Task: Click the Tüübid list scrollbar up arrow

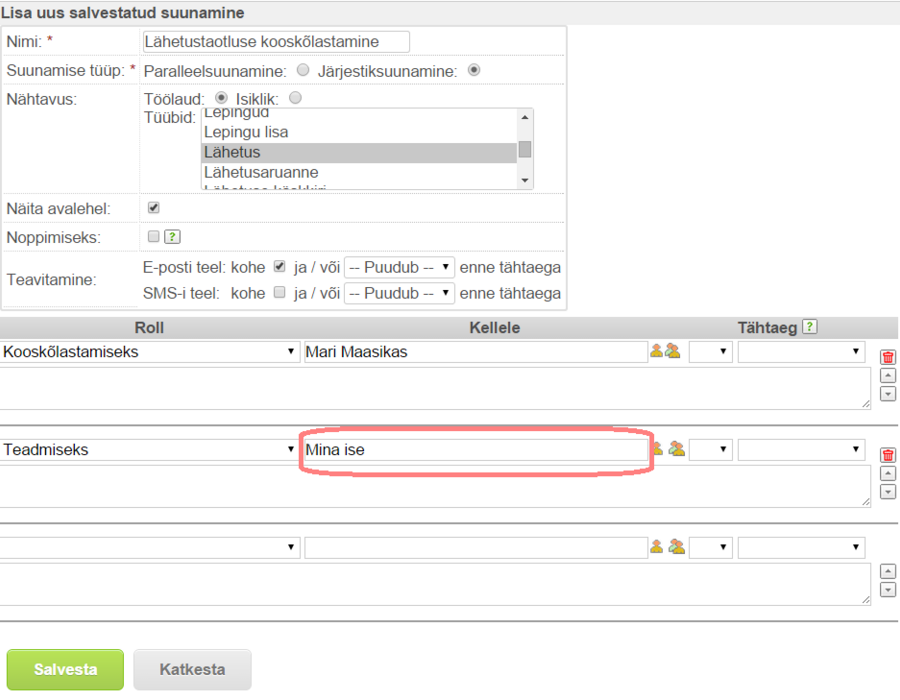Action: click(525, 117)
